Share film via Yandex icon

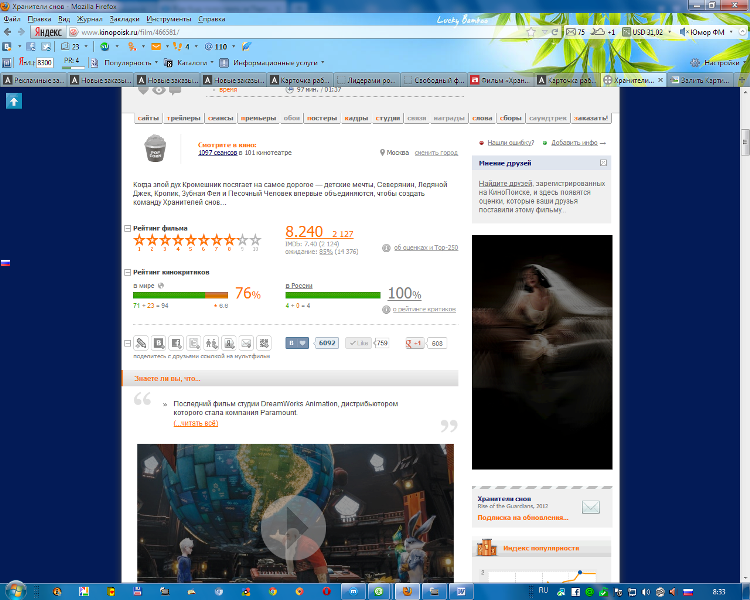pyautogui.click(x=229, y=343)
